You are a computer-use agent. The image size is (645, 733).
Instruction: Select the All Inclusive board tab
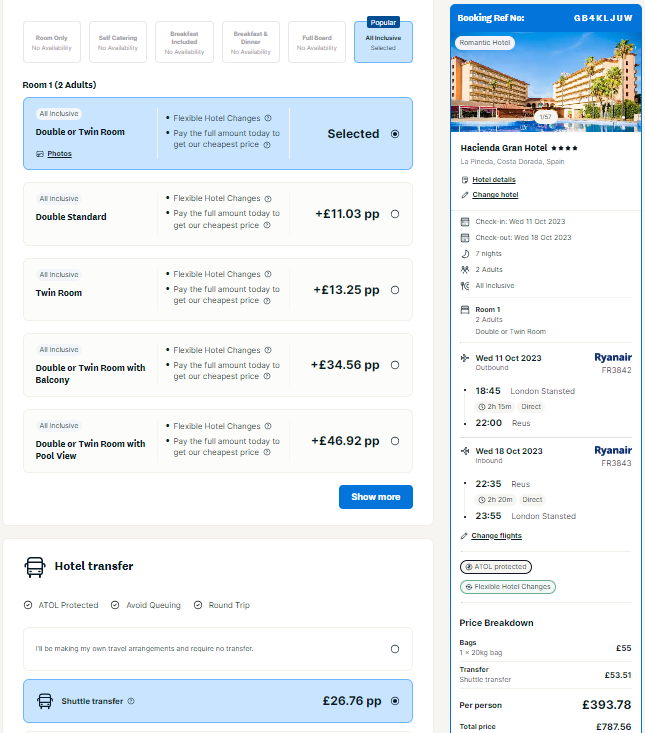tap(383, 42)
